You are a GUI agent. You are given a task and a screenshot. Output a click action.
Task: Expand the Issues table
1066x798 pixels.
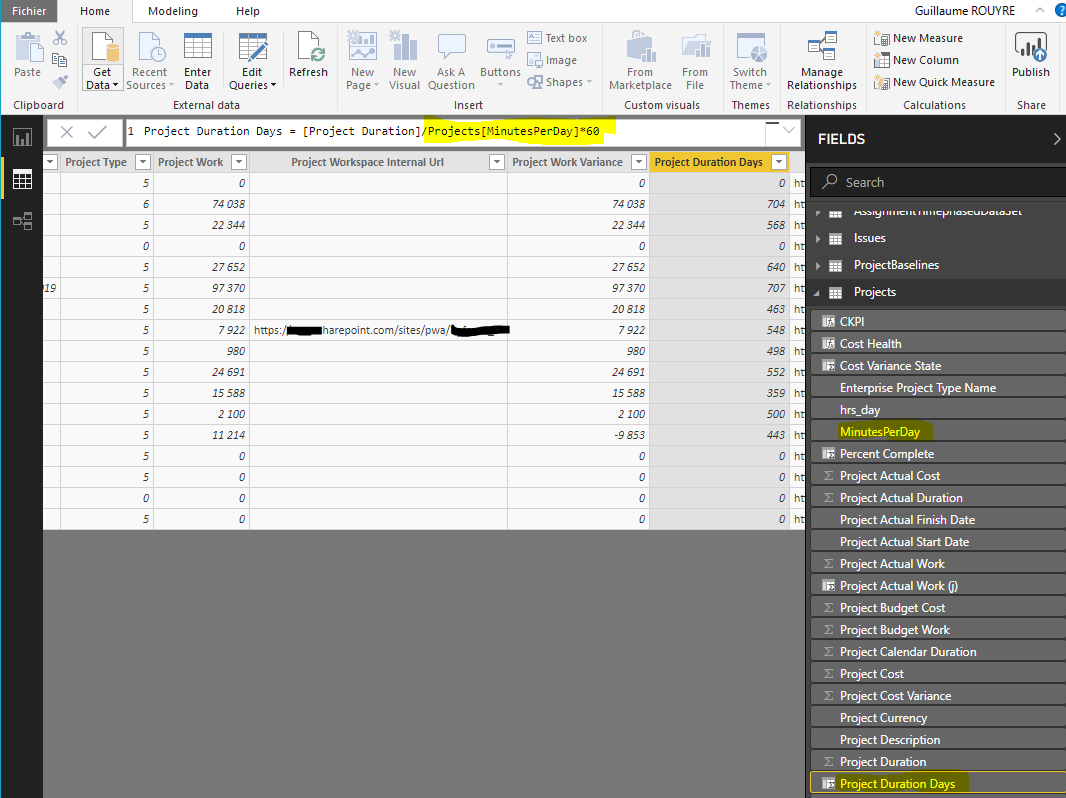point(817,239)
